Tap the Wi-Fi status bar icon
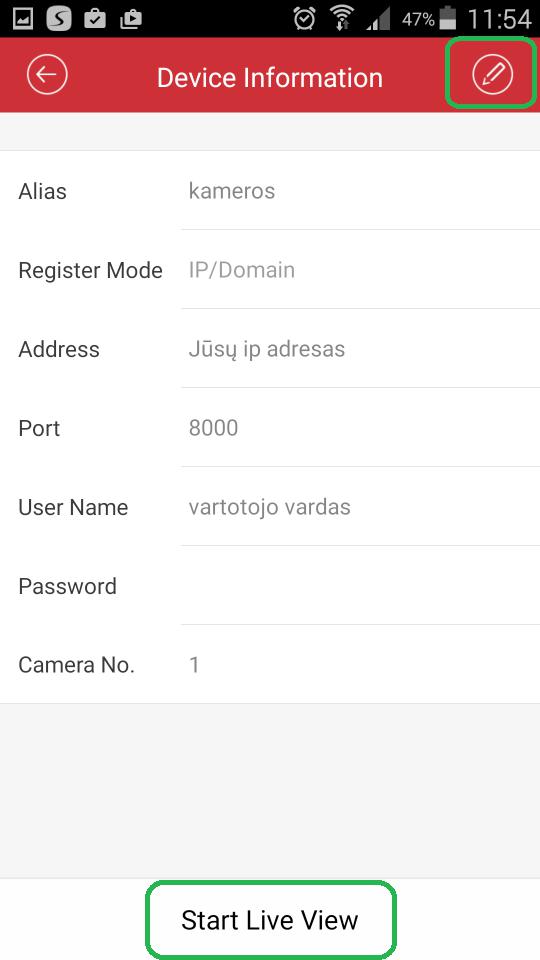 (x=342, y=19)
